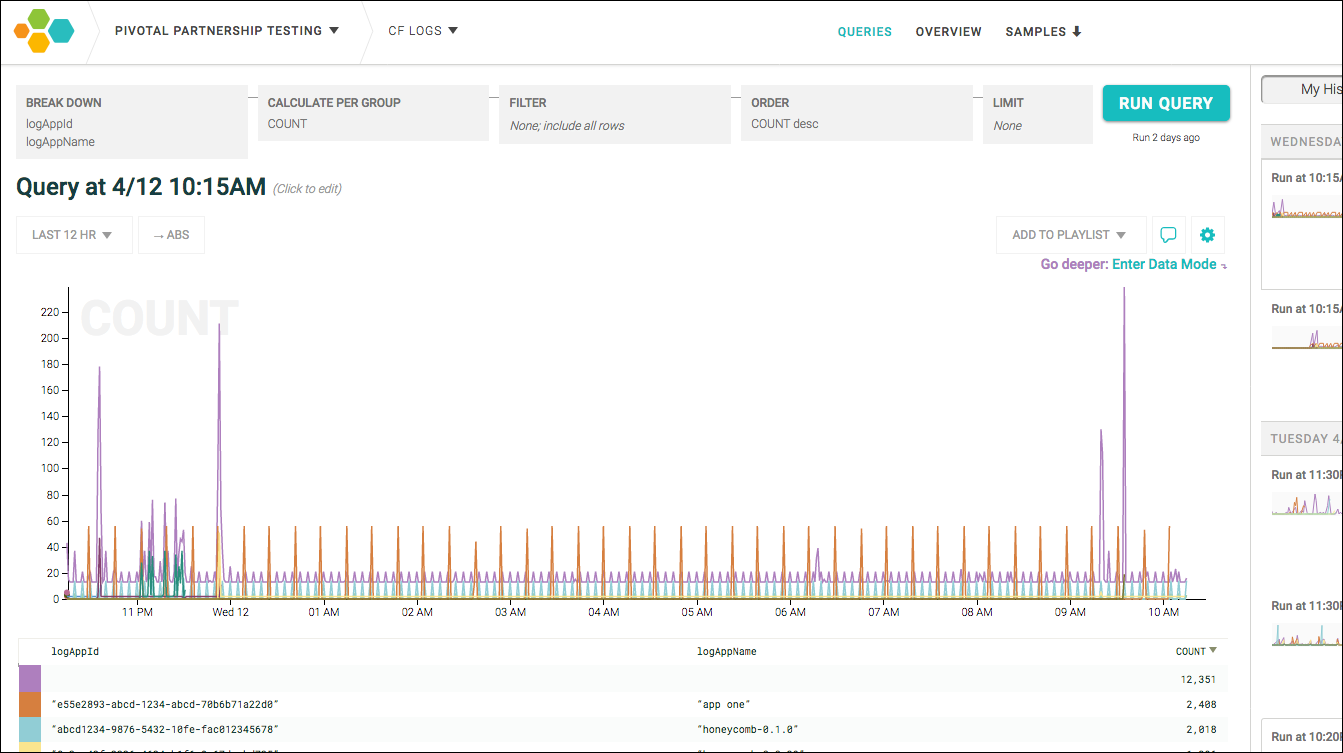Edit the FILTER query field

(x=615, y=113)
